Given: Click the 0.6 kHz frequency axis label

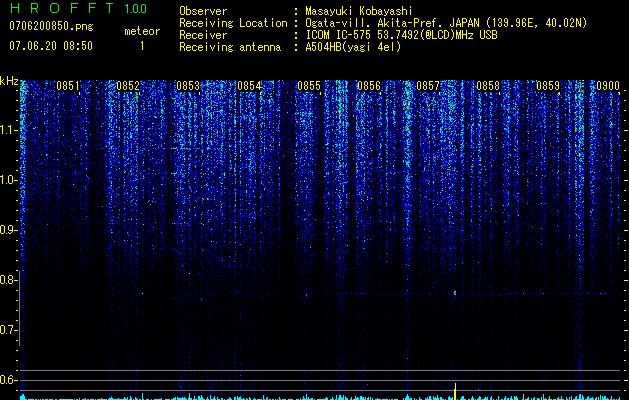Looking at the screenshot, I should click(x=8, y=380).
